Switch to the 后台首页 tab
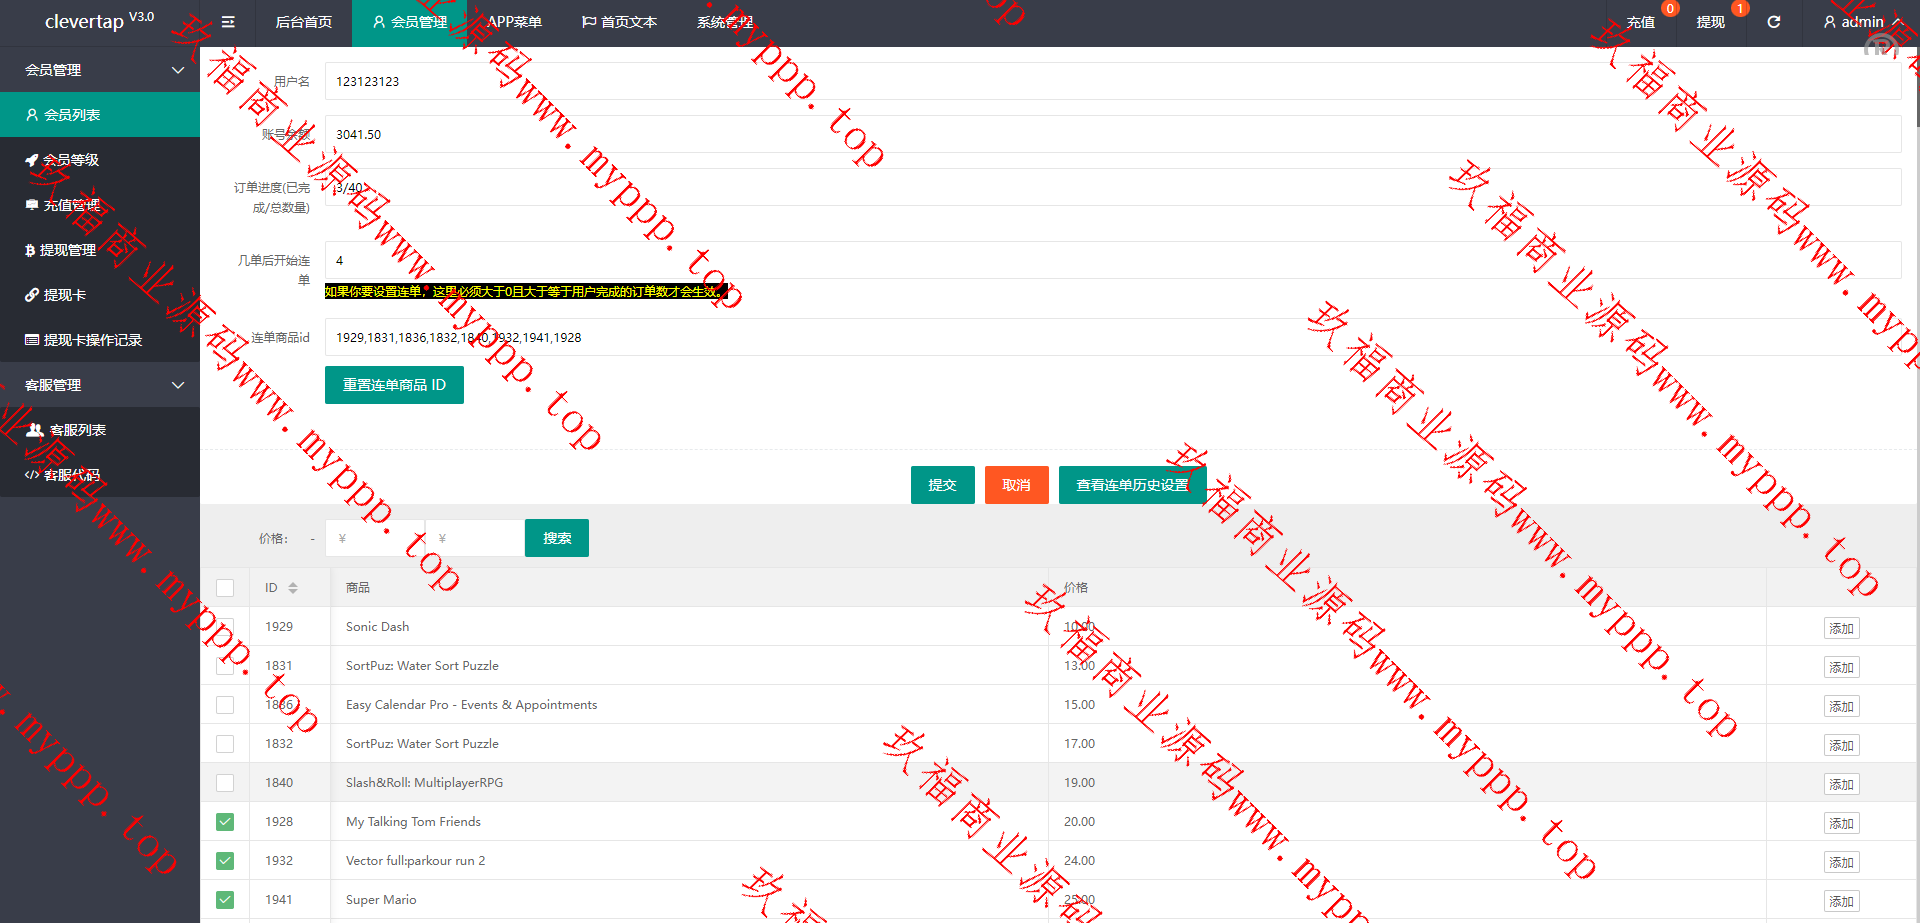Screen dimensions: 1920x923 point(303,22)
